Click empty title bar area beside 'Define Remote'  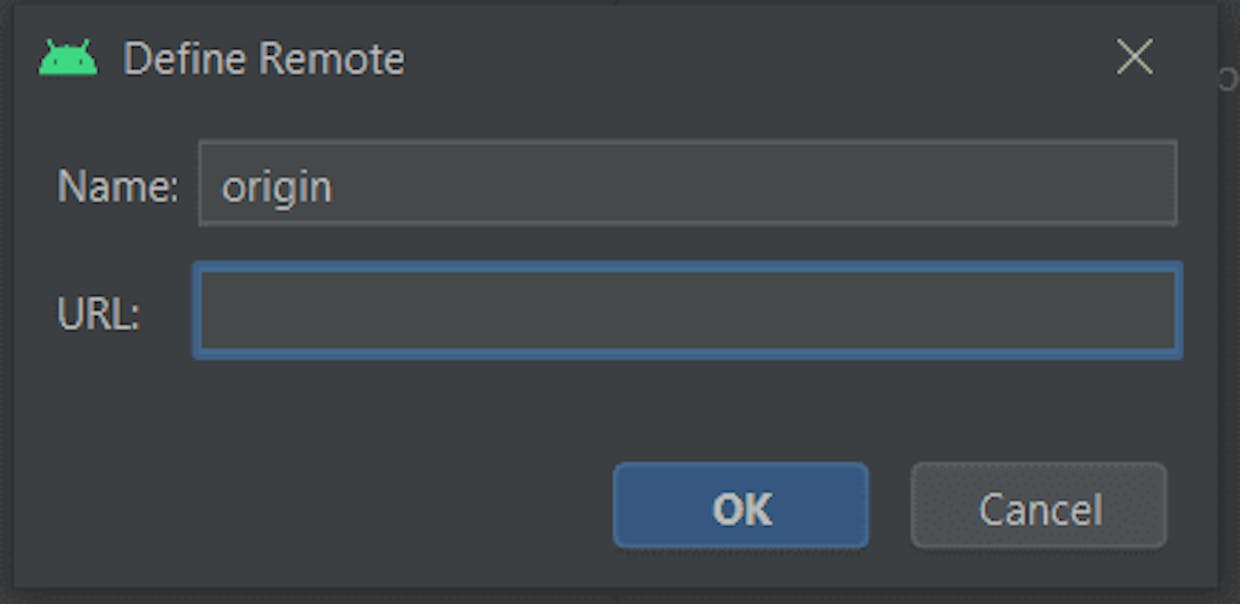[x=760, y=59]
